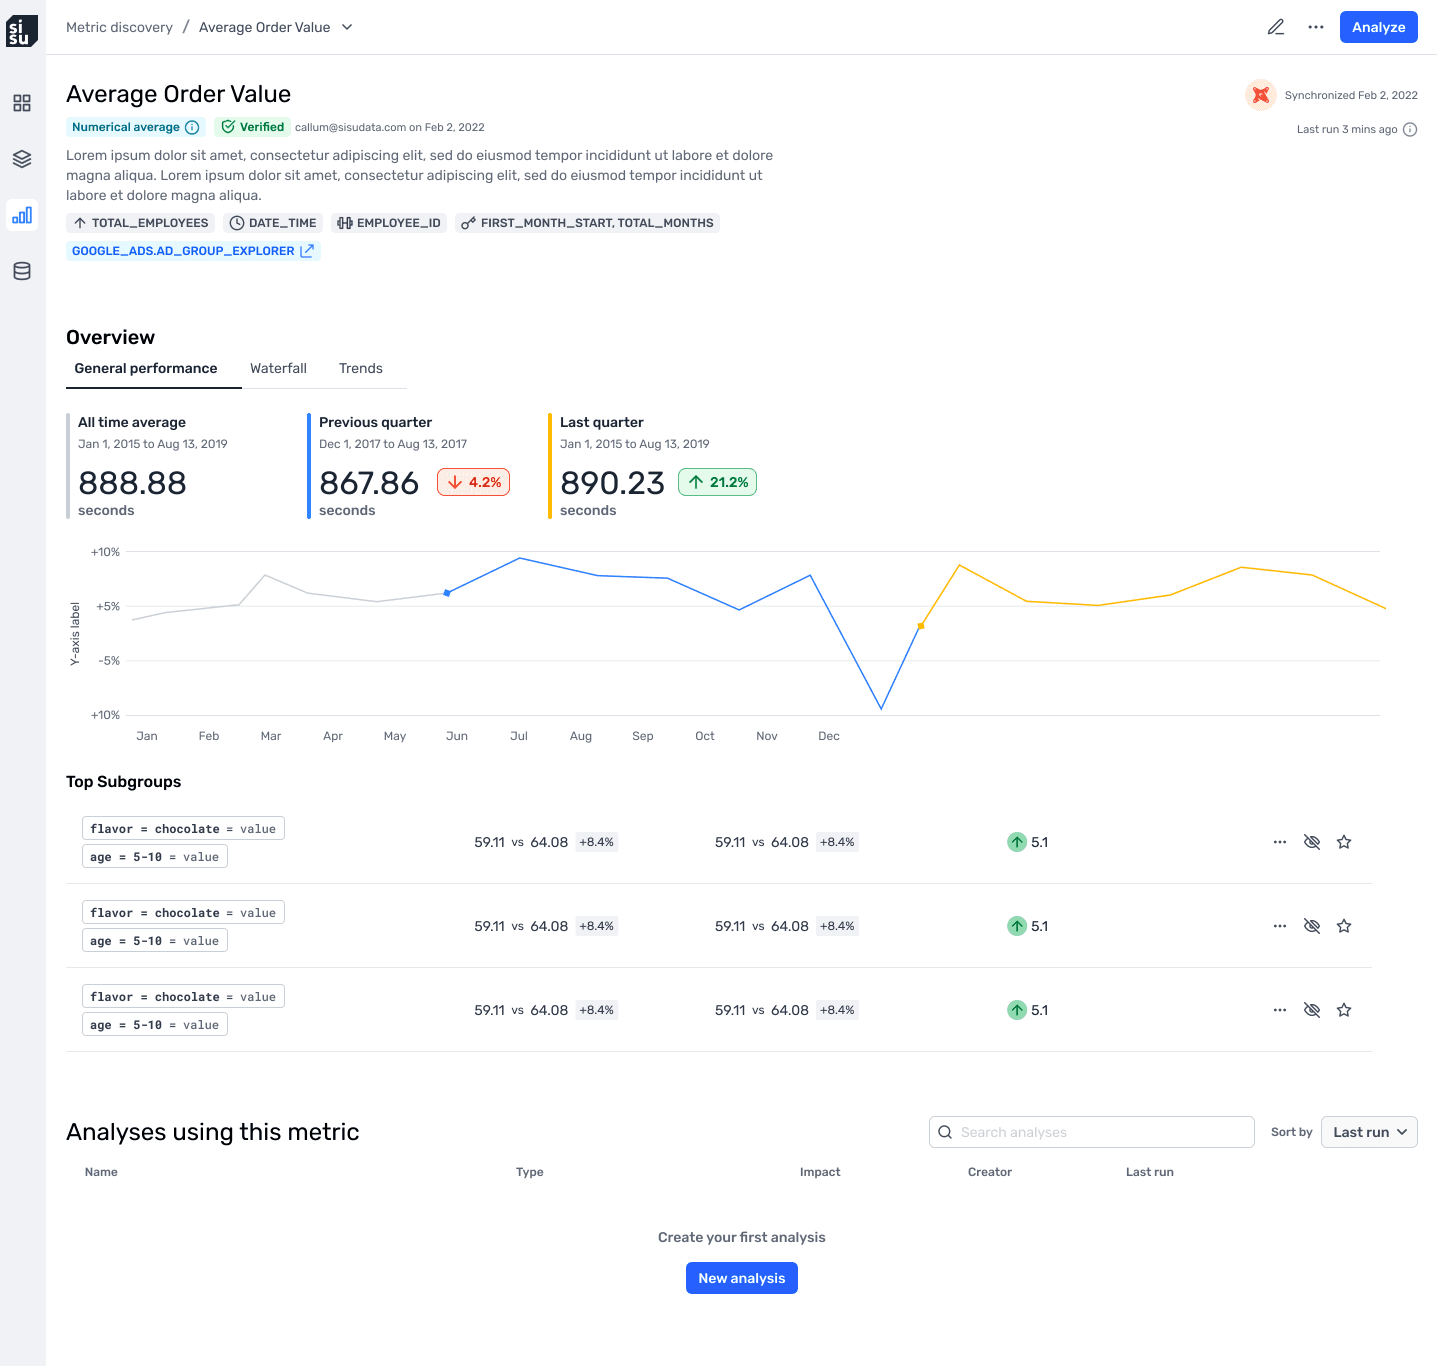Open the database icon in the sidebar
The height and width of the screenshot is (1366, 1437).
pyautogui.click(x=21, y=270)
